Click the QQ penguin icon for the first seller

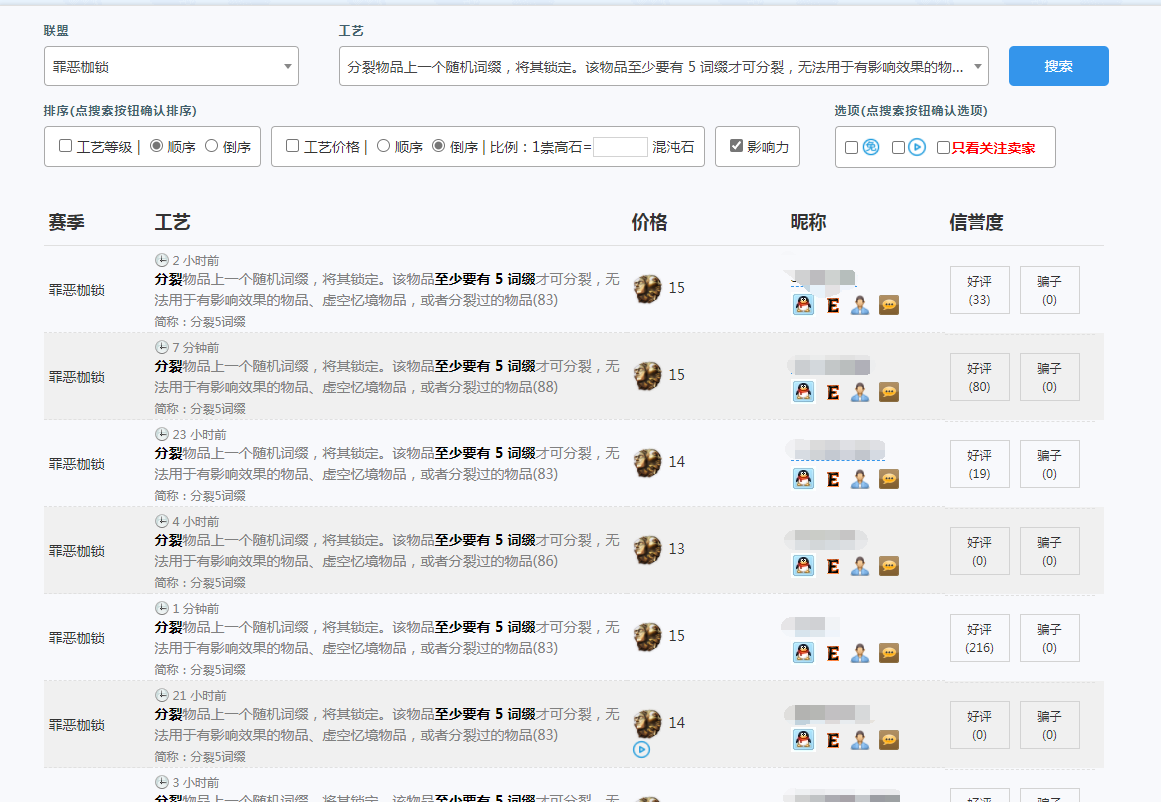tap(803, 305)
